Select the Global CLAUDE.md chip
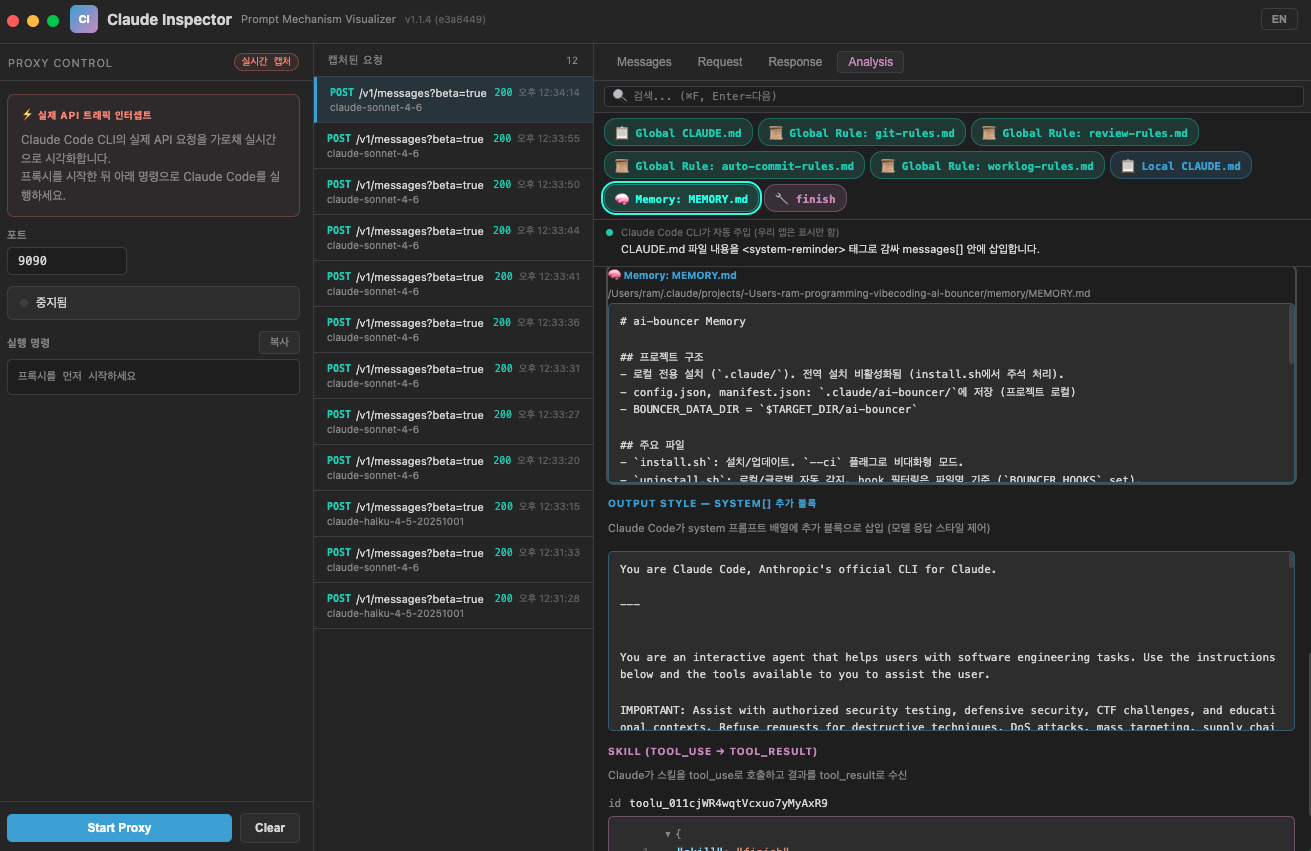This screenshot has height=851, width=1311. [x=678, y=133]
